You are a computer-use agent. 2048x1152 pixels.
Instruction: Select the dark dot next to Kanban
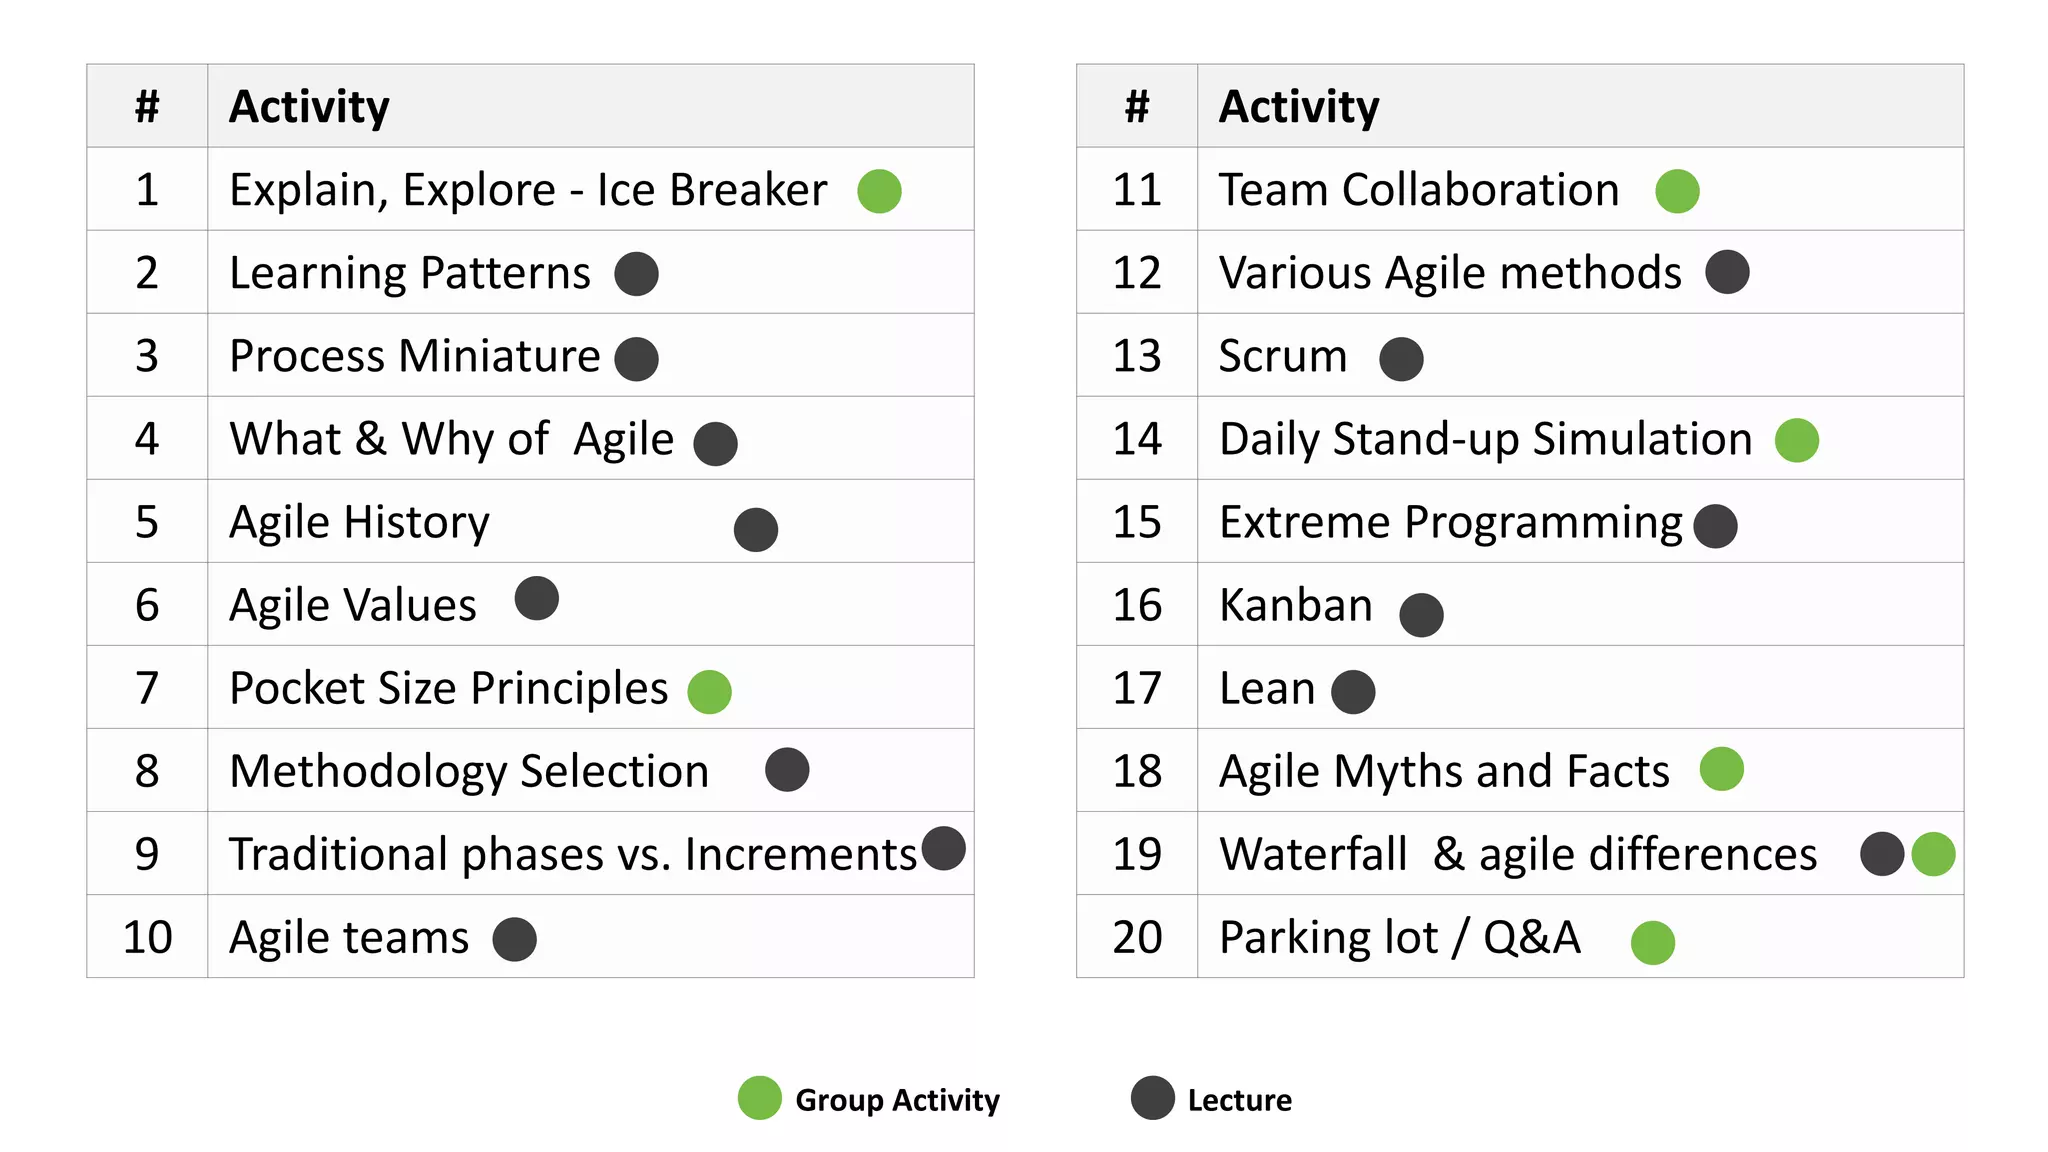tap(1421, 615)
